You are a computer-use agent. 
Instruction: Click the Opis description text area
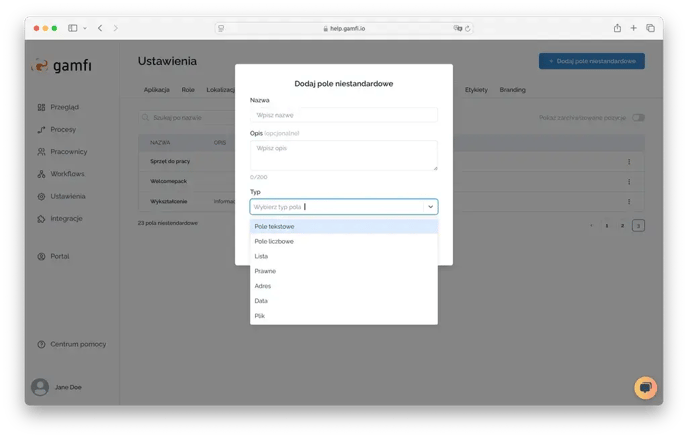pos(343,155)
